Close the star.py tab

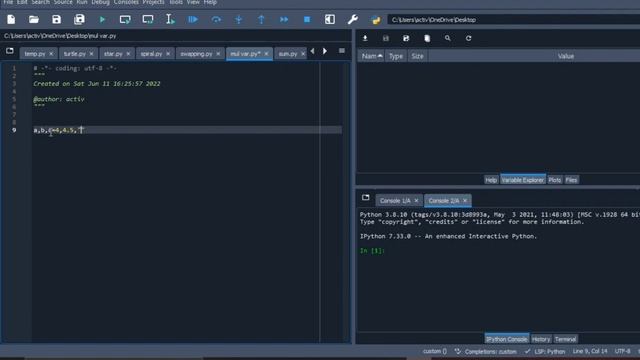tap(128, 53)
